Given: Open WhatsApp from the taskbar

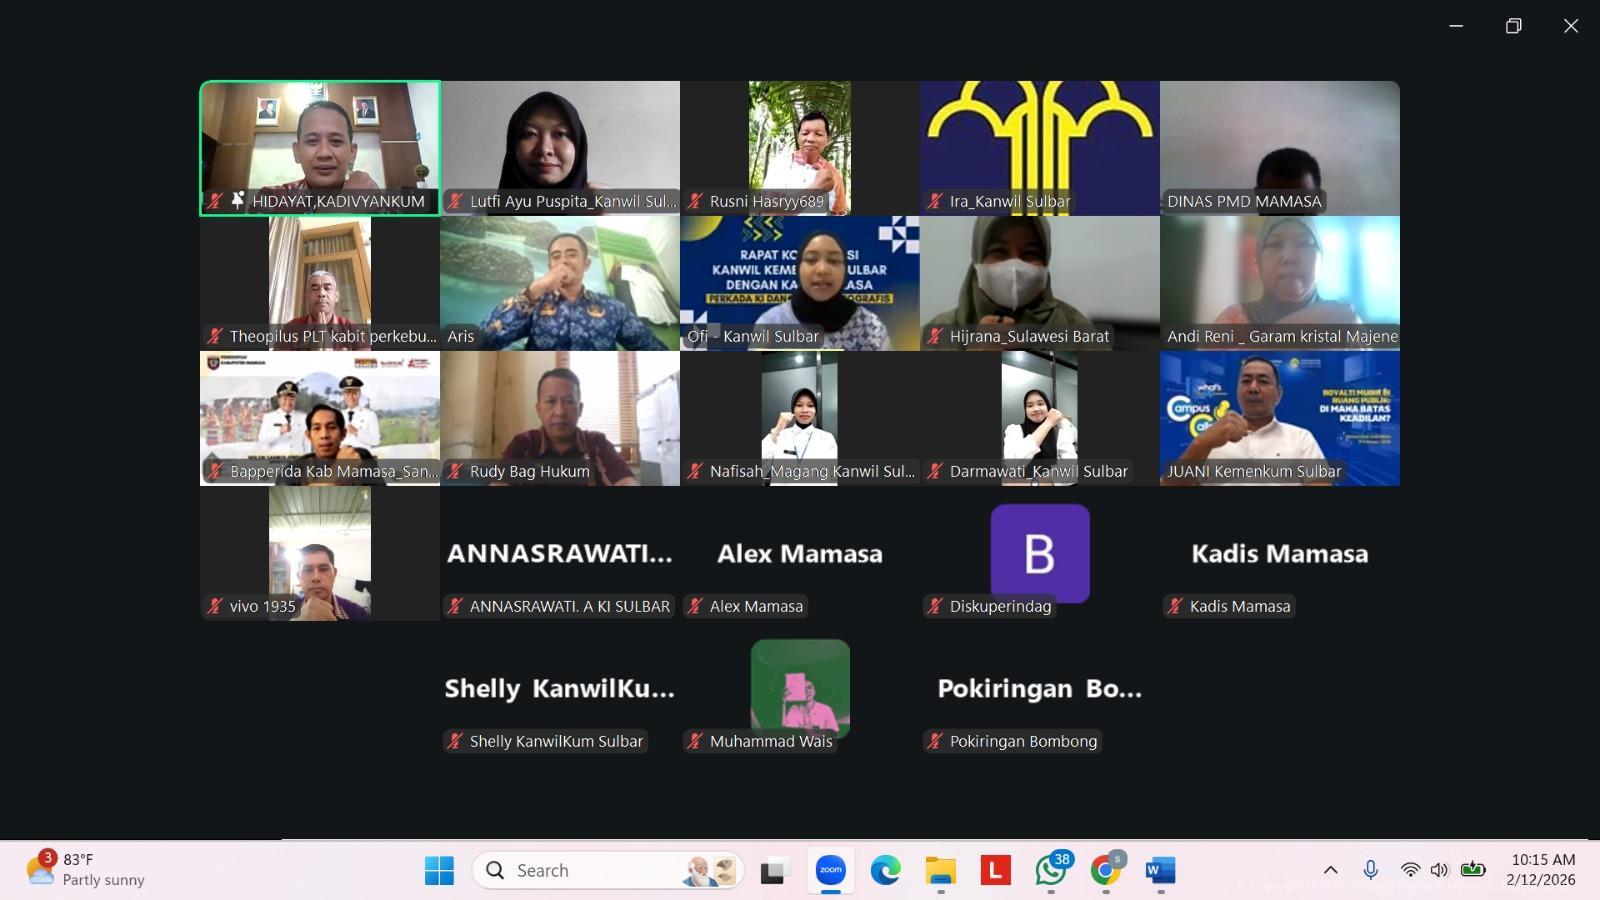Looking at the screenshot, I should (1050, 871).
